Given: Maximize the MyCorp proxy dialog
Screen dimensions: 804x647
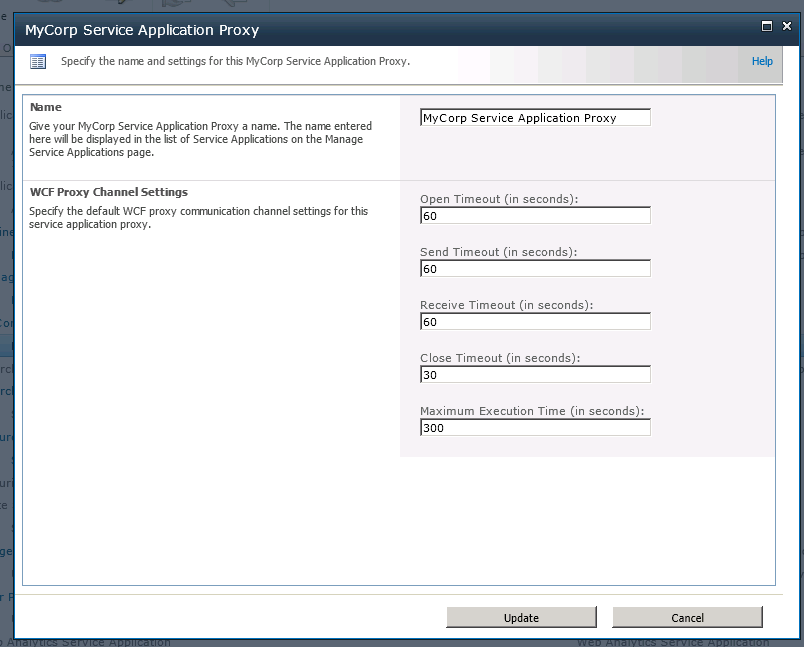Looking at the screenshot, I should click(x=767, y=27).
